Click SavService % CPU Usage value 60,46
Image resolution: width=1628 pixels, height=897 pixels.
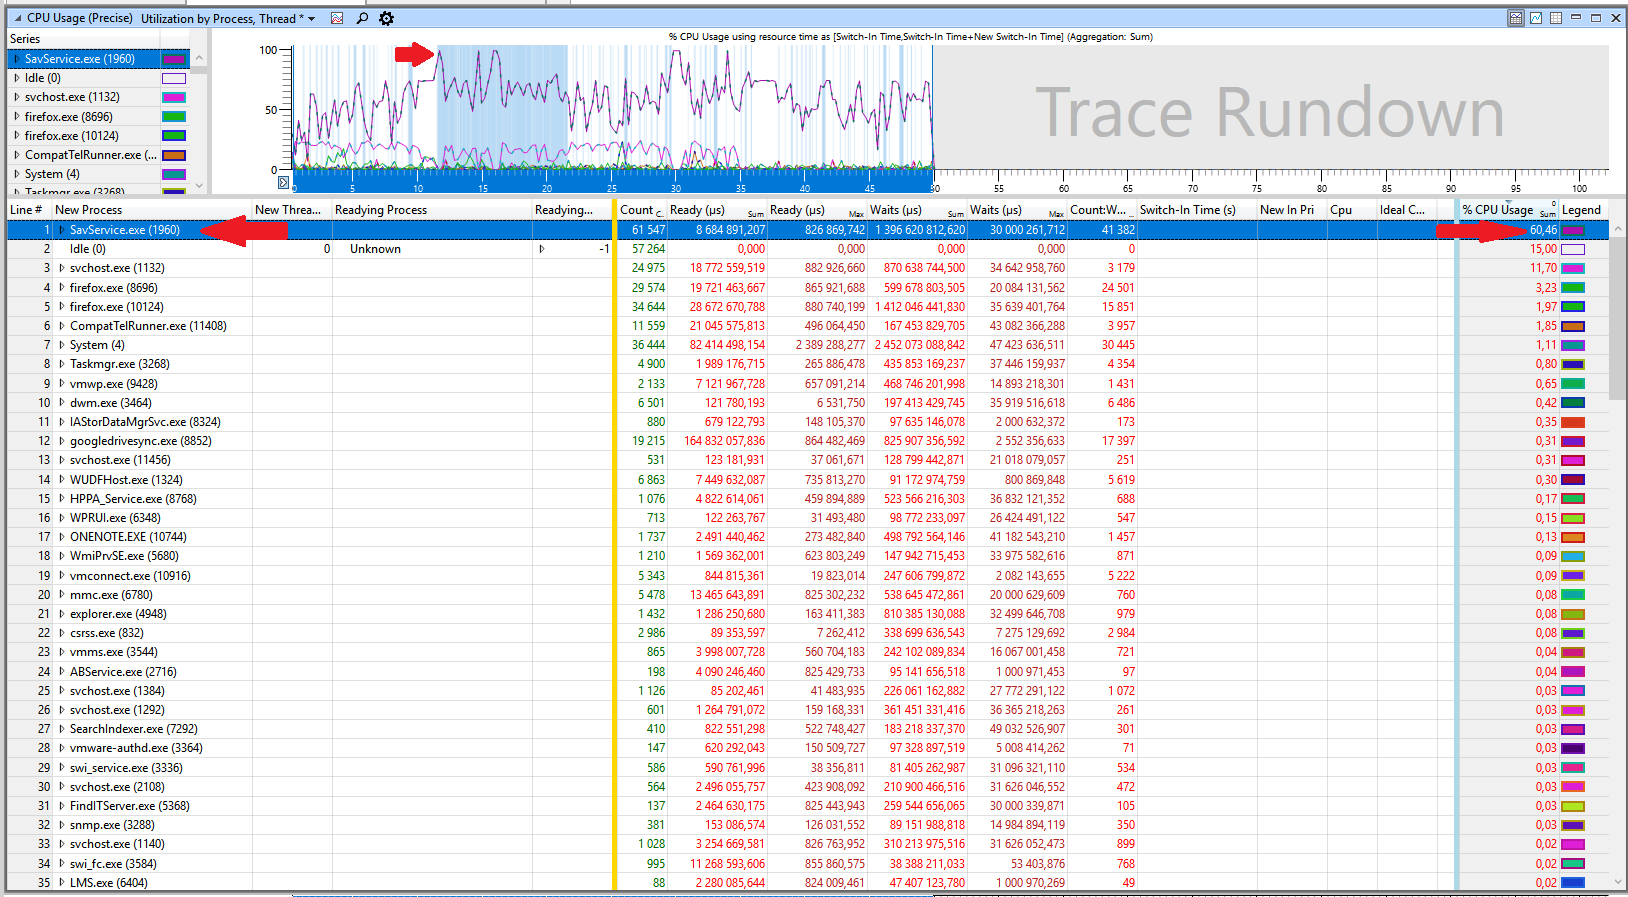coord(1543,230)
